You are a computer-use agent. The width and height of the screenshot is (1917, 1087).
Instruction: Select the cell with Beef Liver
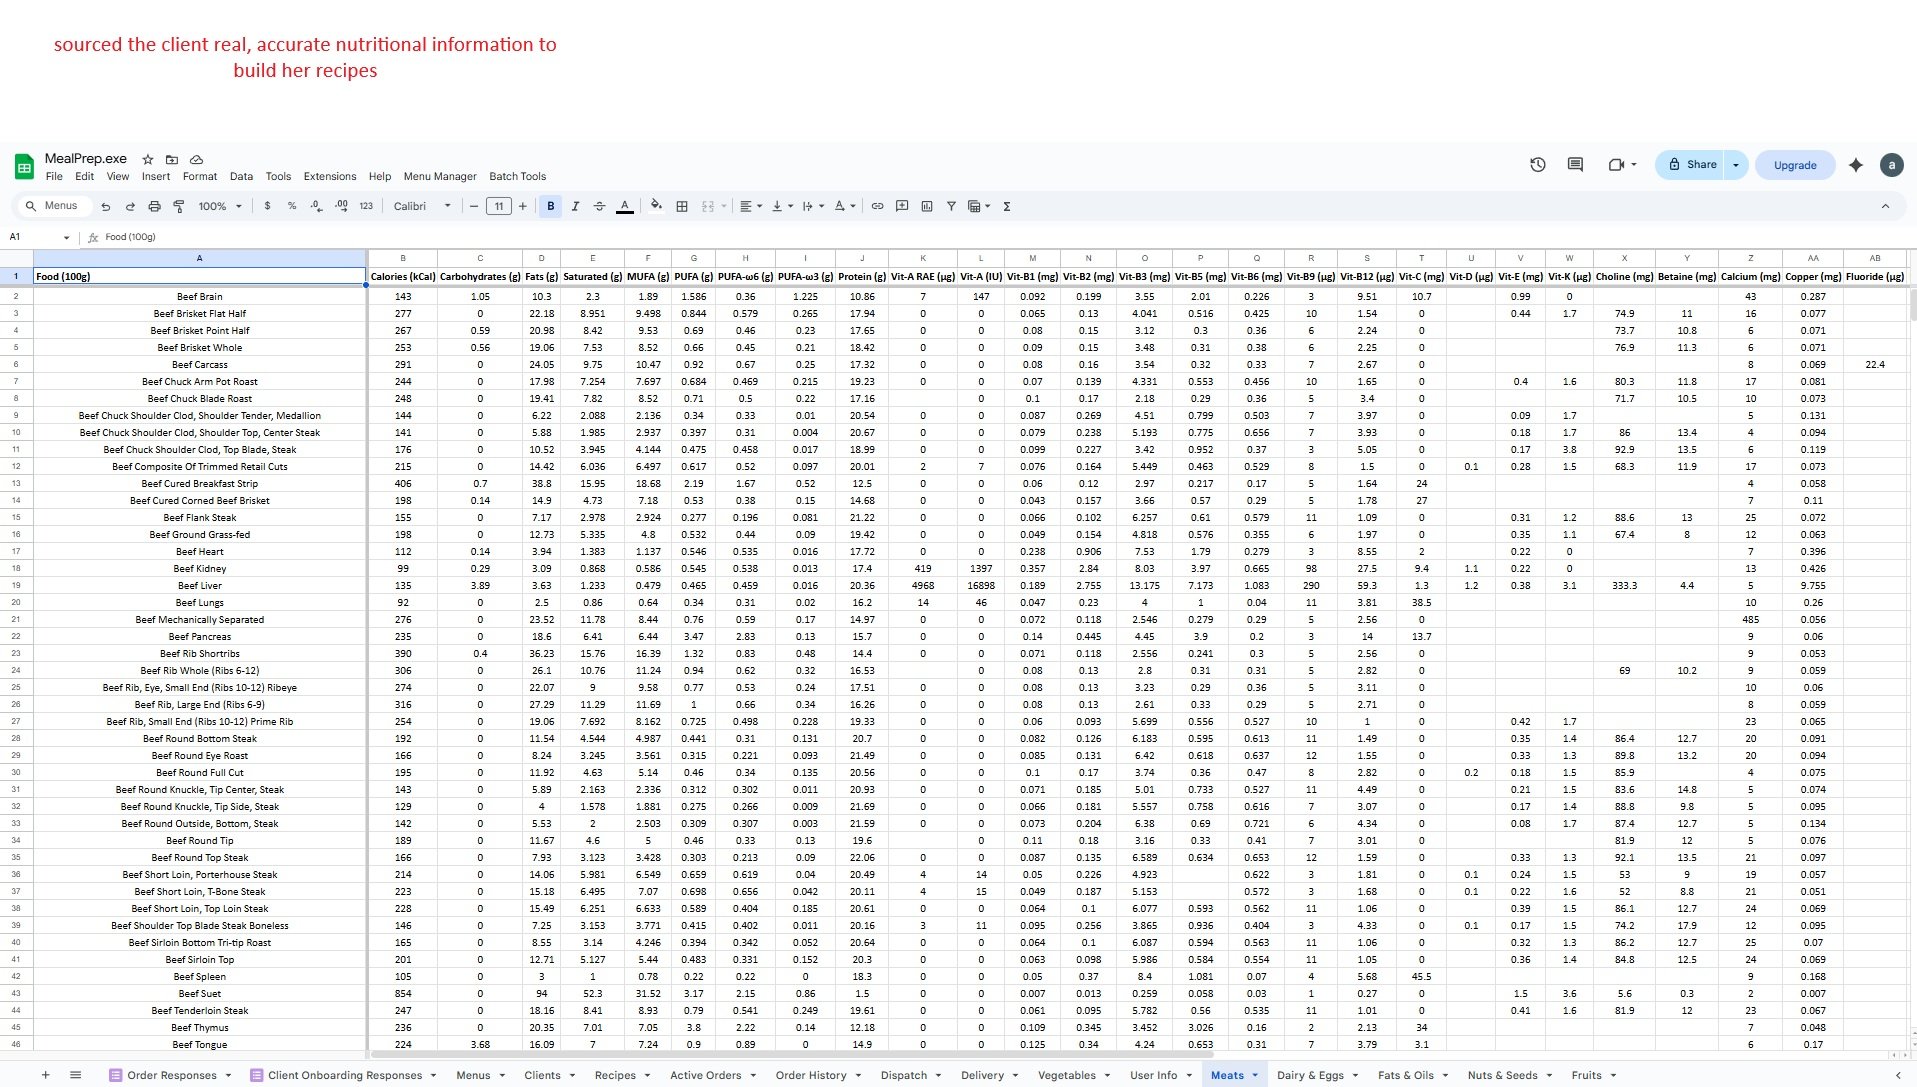pyautogui.click(x=200, y=585)
